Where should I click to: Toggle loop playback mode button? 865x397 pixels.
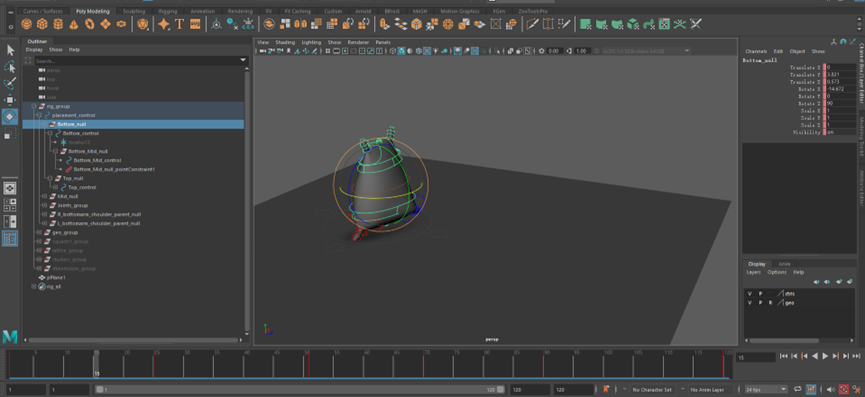[x=798, y=389]
